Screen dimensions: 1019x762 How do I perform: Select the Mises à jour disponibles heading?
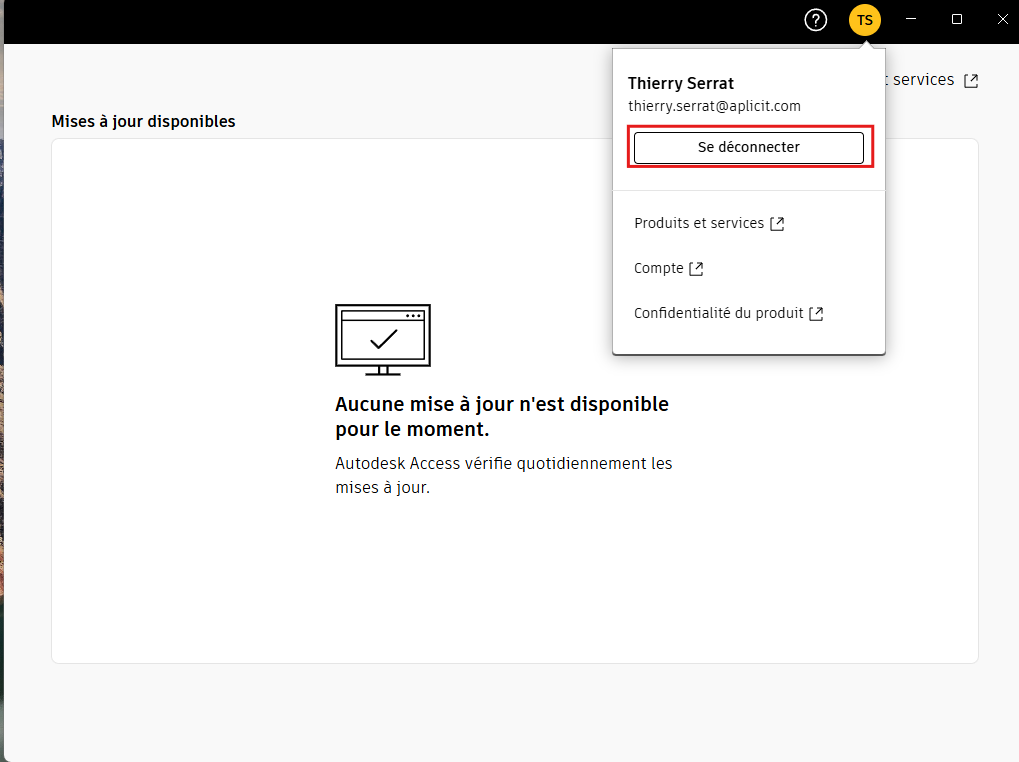point(143,121)
